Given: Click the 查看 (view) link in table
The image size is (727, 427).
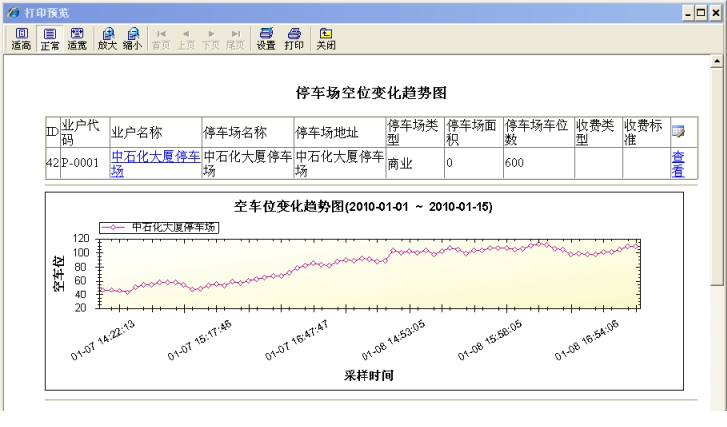Looking at the screenshot, I should click(x=678, y=163).
